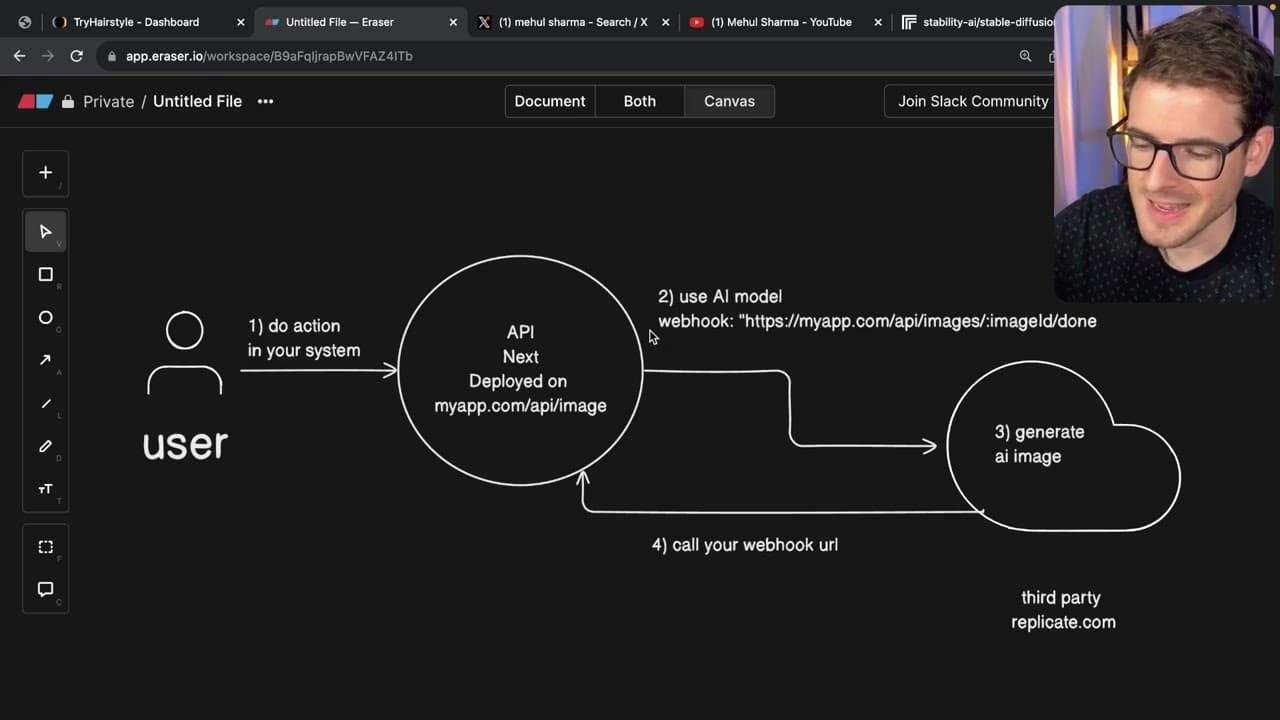Select the freehand pencil tool
The height and width of the screenshot is (720, 1280).
(x=45, y=447)
